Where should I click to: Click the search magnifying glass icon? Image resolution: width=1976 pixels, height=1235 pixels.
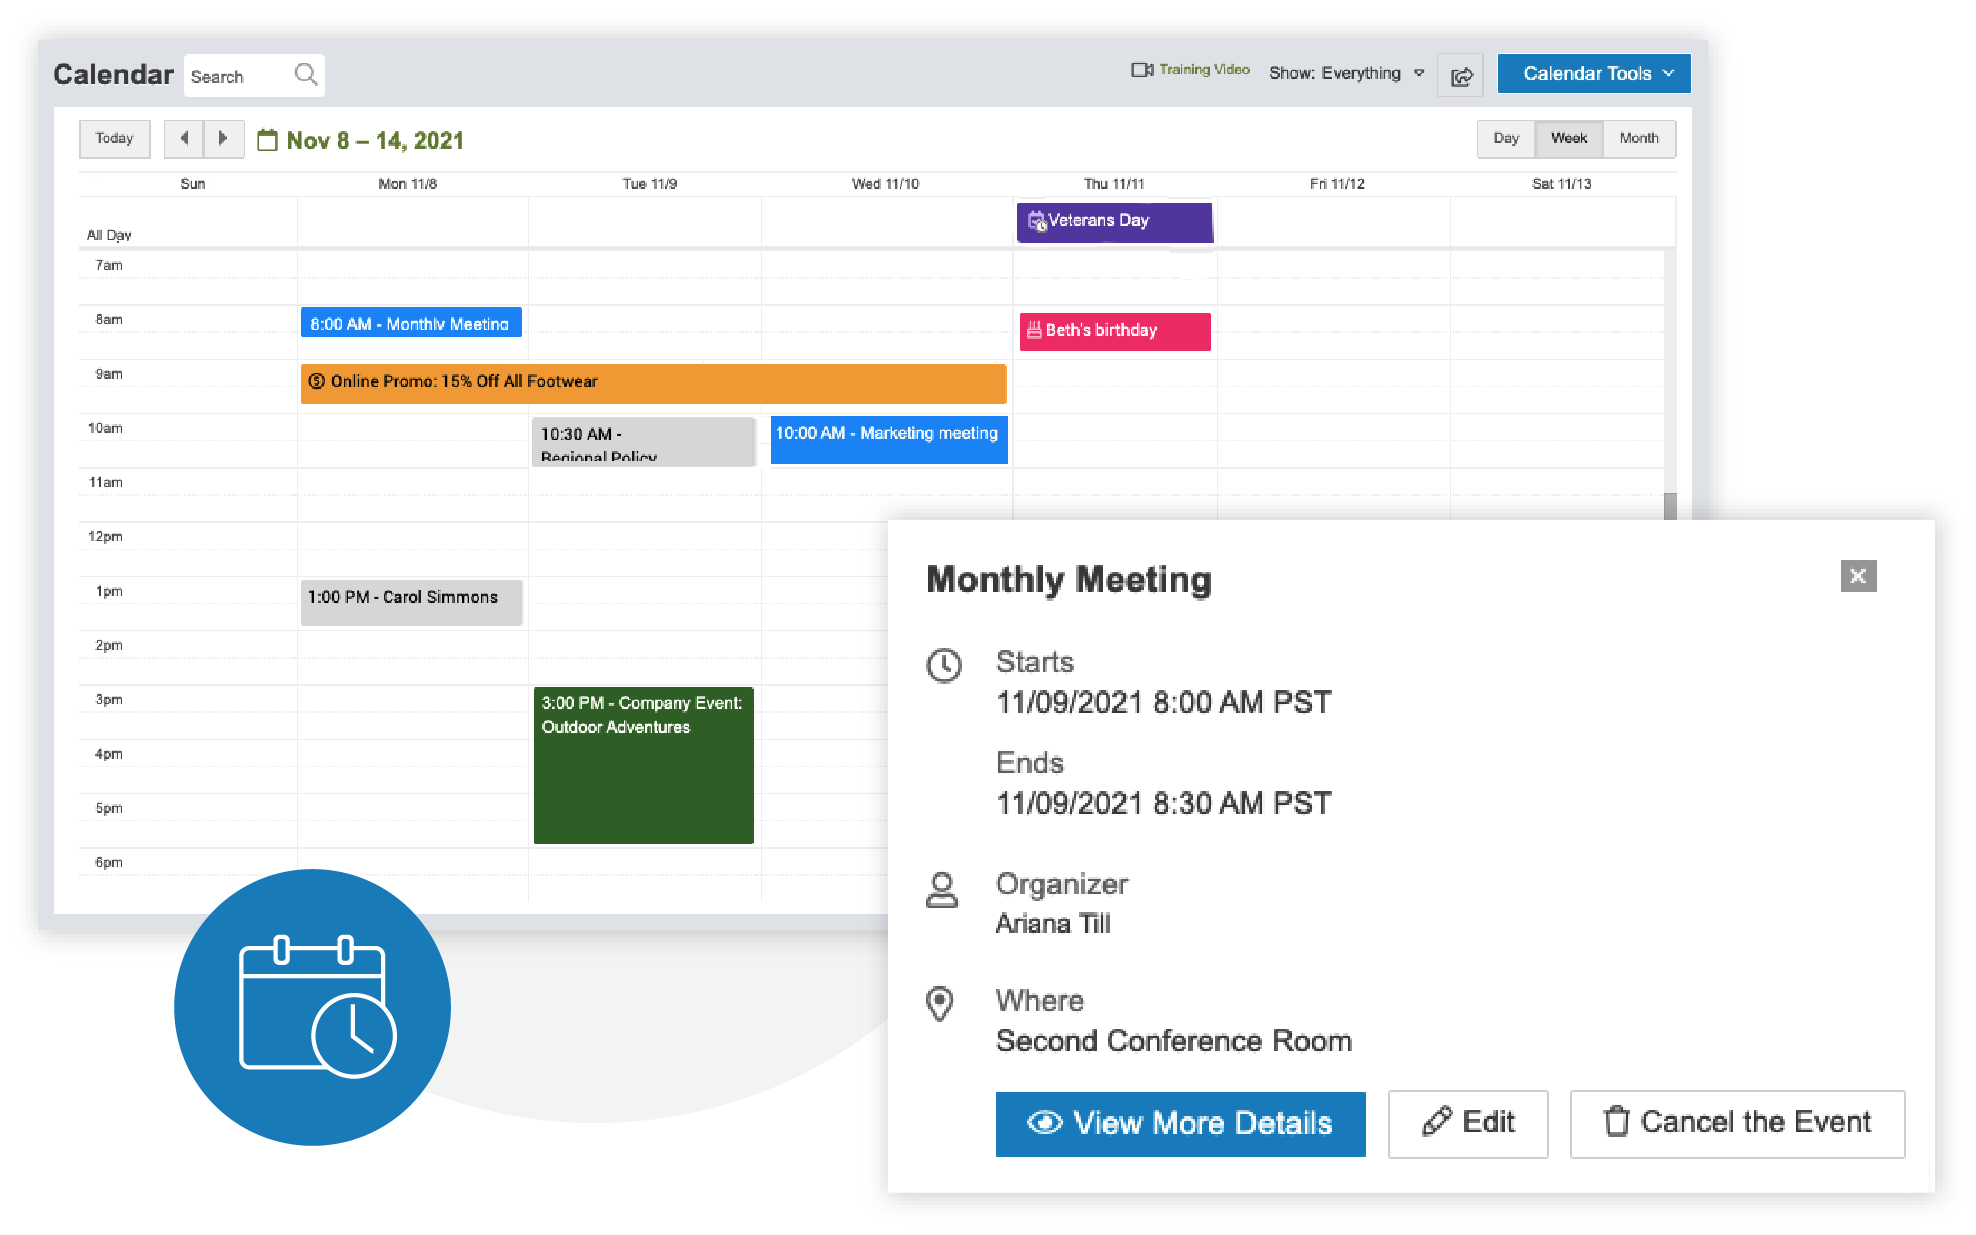(x=306, y=74)
